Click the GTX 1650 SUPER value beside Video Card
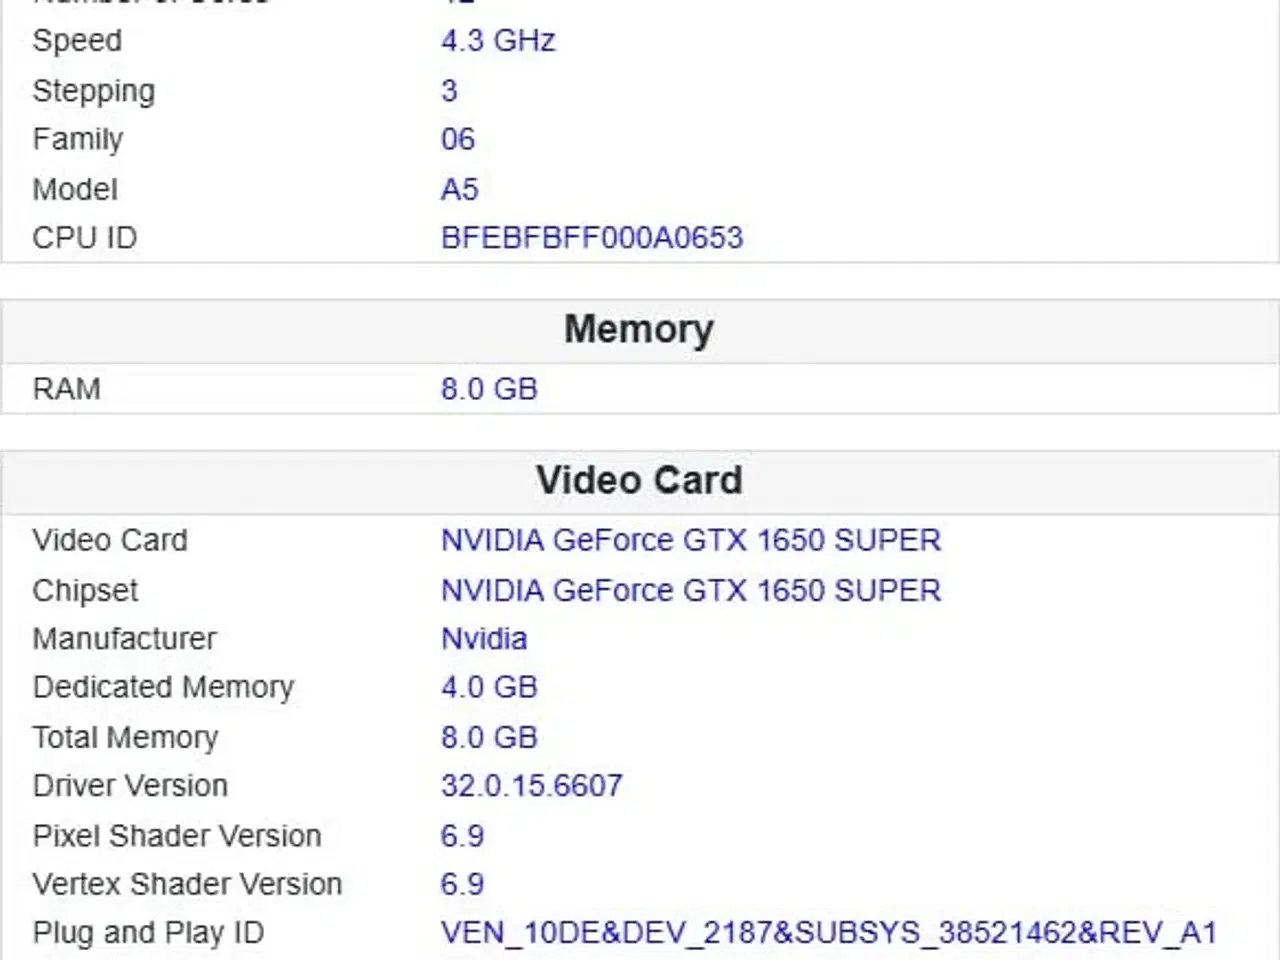Screen dimensions: 1280x960 pos(690,541)
